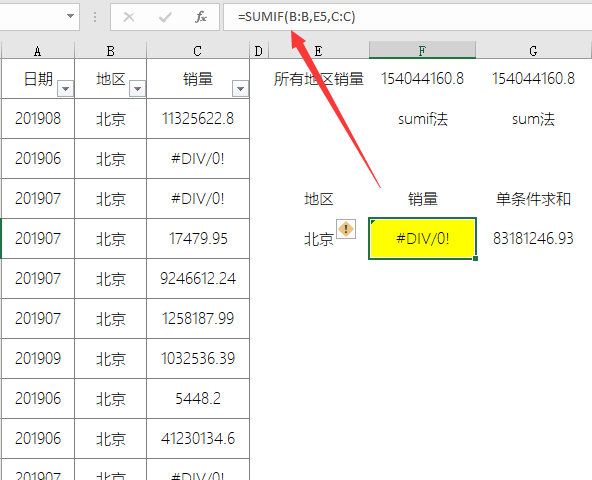Select the 北京 criteria cell in column E
This screenshot has height=480, width=592.
click(x=319, y=238)
